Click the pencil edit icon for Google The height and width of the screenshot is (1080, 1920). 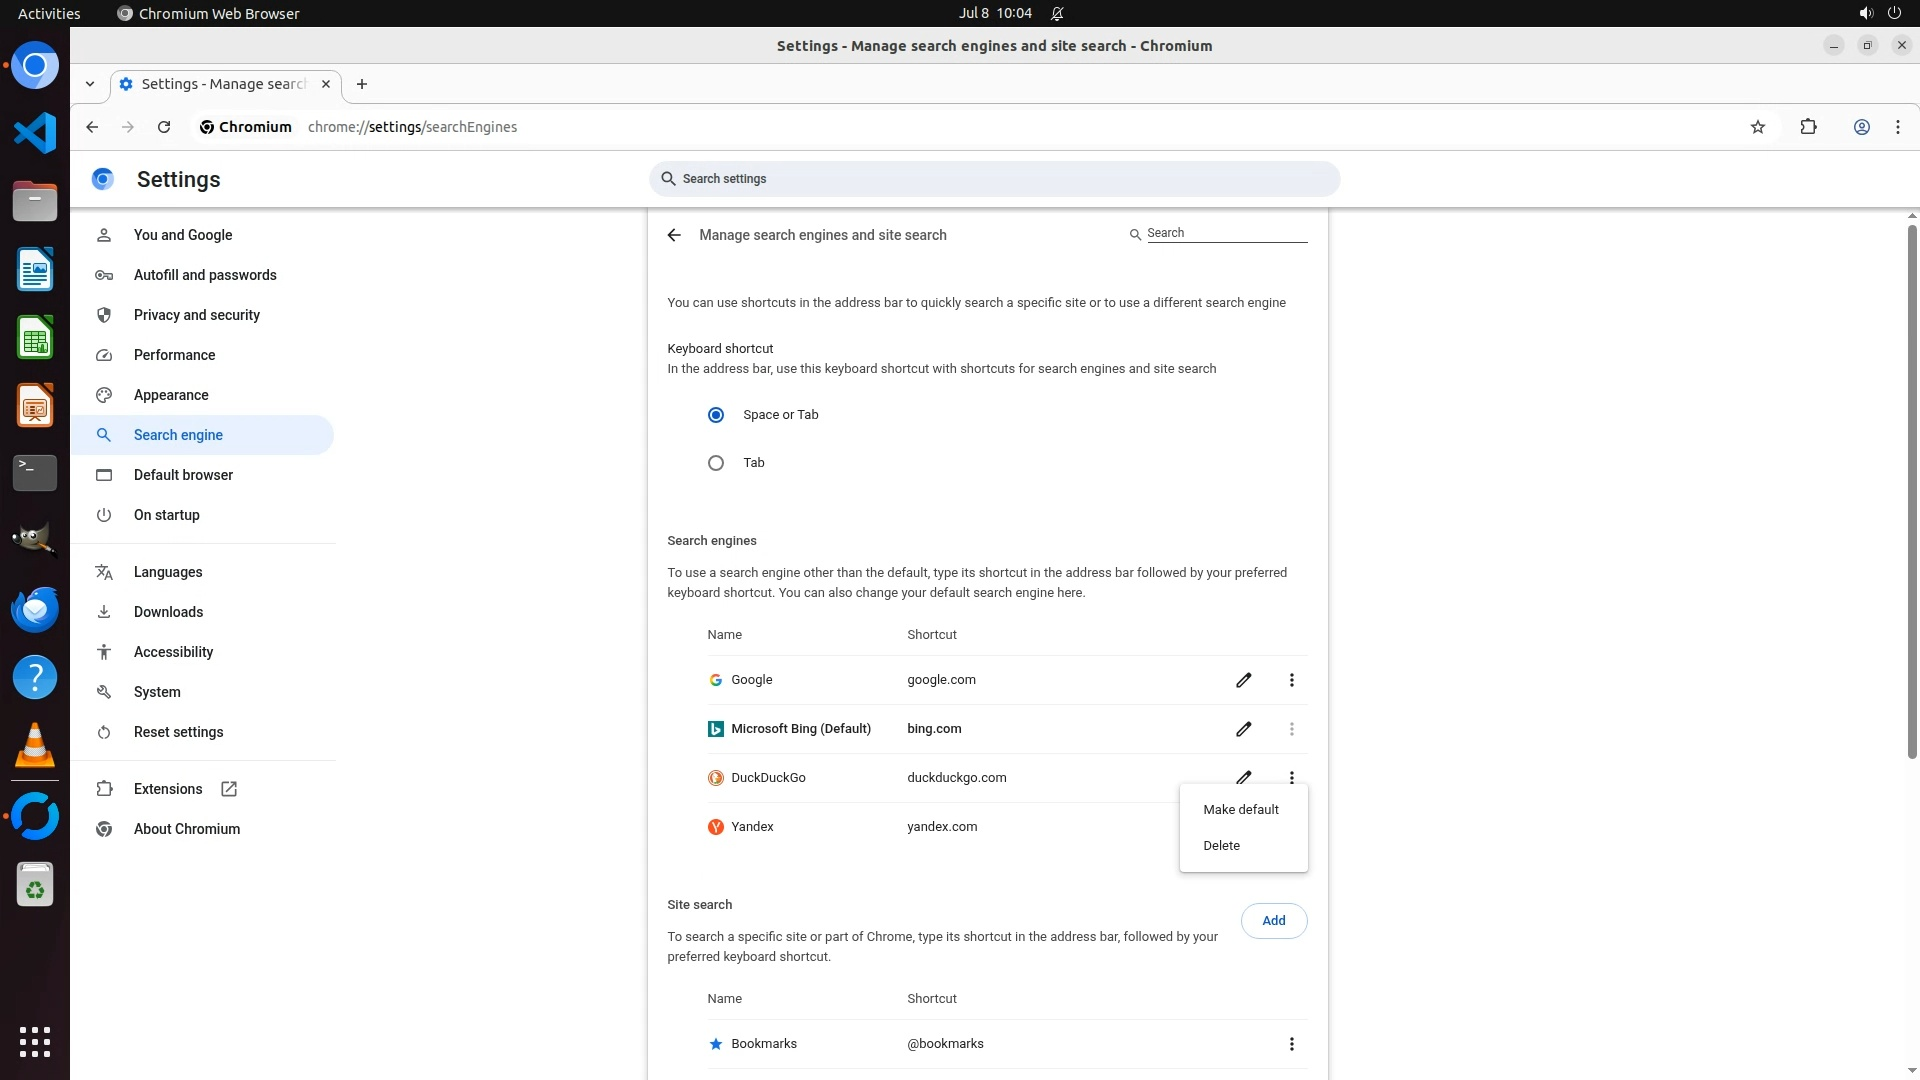coord(1243,680)
